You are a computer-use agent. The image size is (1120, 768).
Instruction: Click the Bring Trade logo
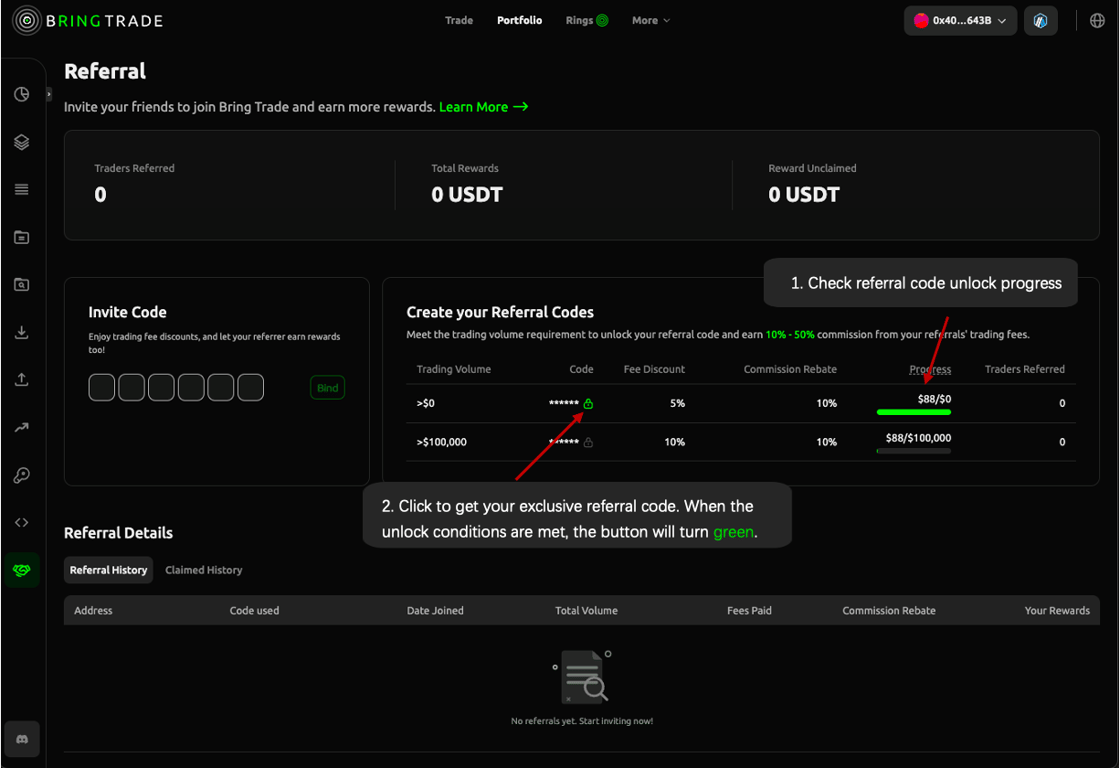tap(88, 21)
